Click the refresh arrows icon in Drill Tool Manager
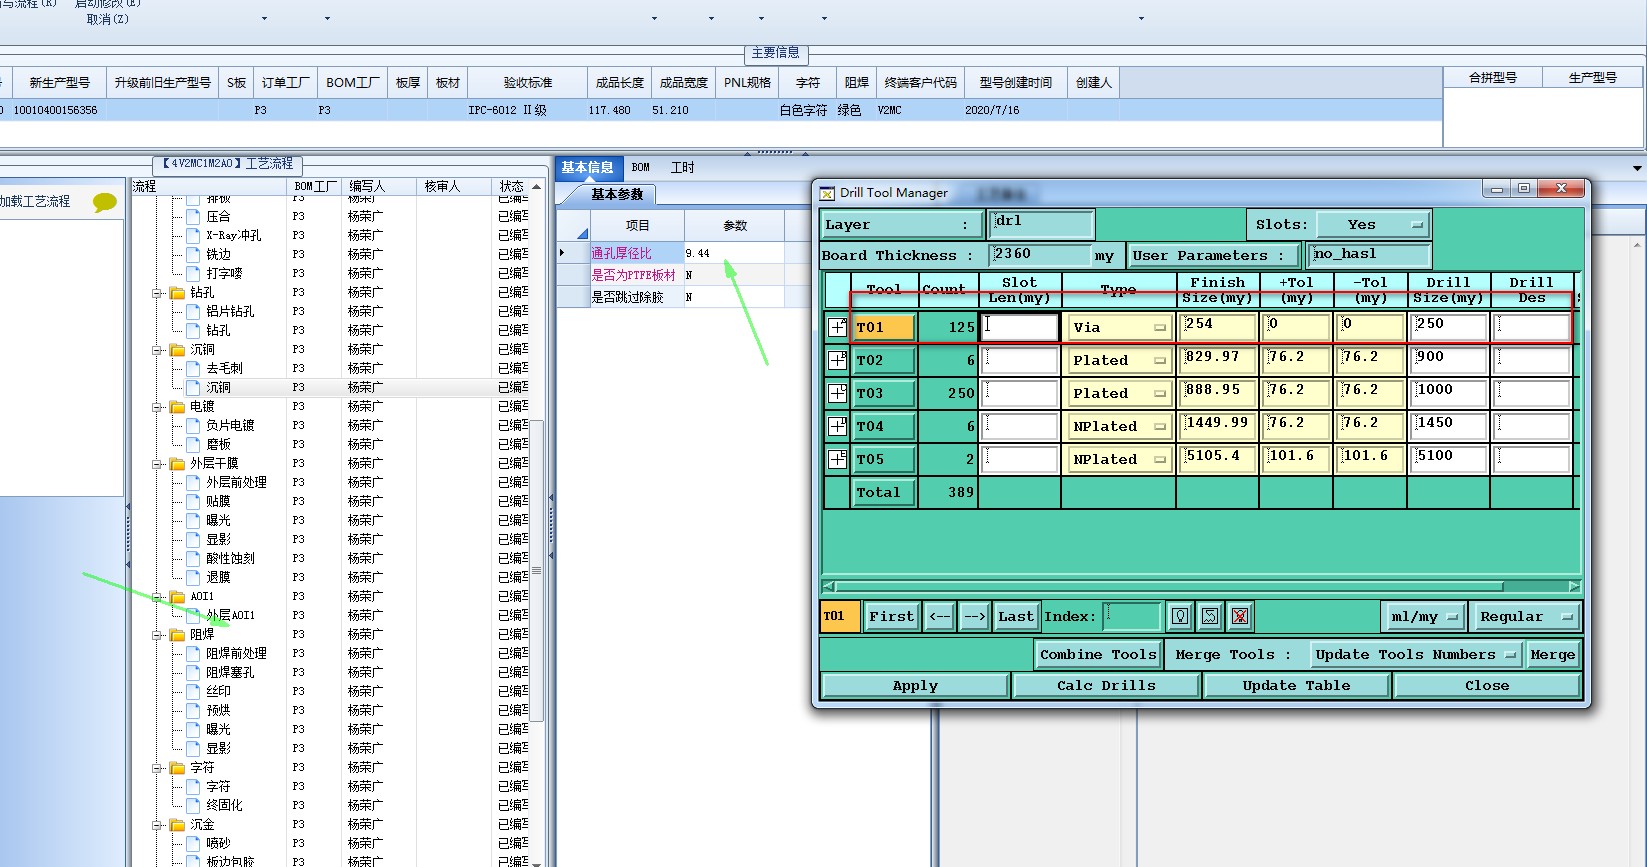The width and height of the screenshot is (1647, 867). tap(1210, 616)
